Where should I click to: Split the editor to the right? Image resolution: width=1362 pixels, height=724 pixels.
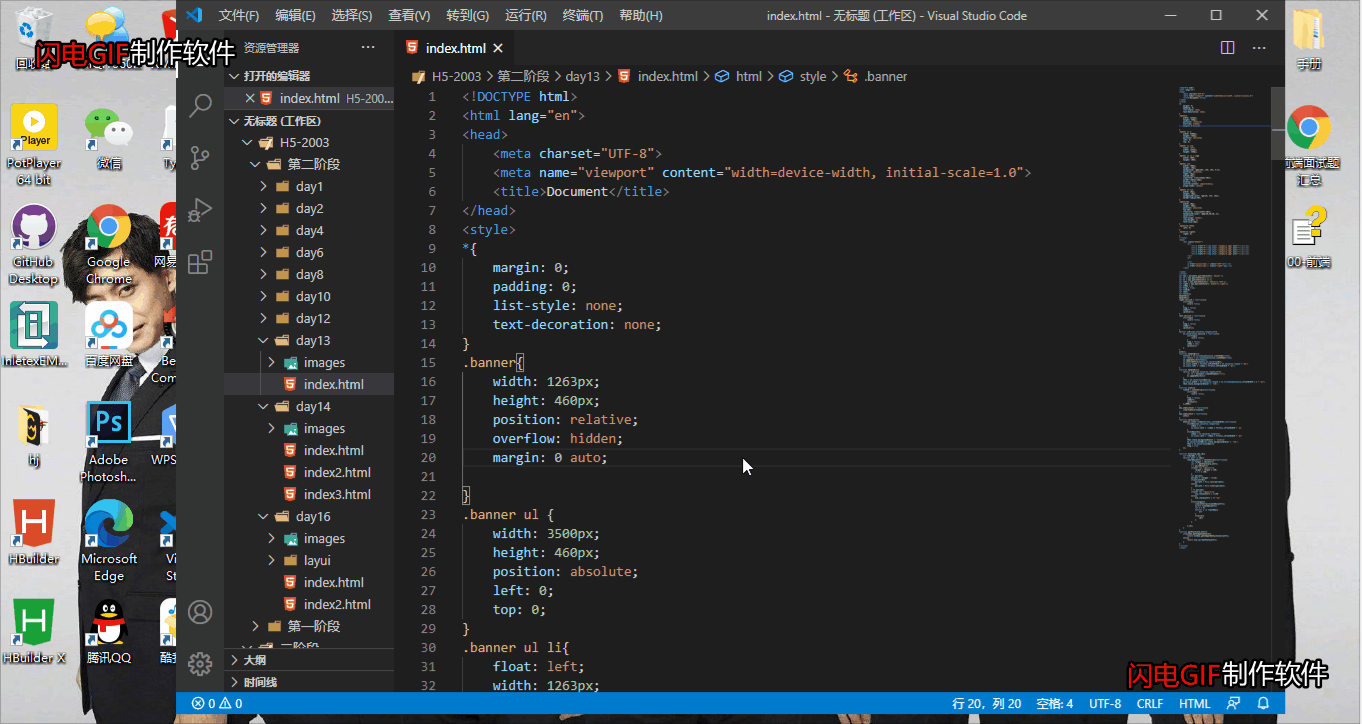click(1227, 48)
